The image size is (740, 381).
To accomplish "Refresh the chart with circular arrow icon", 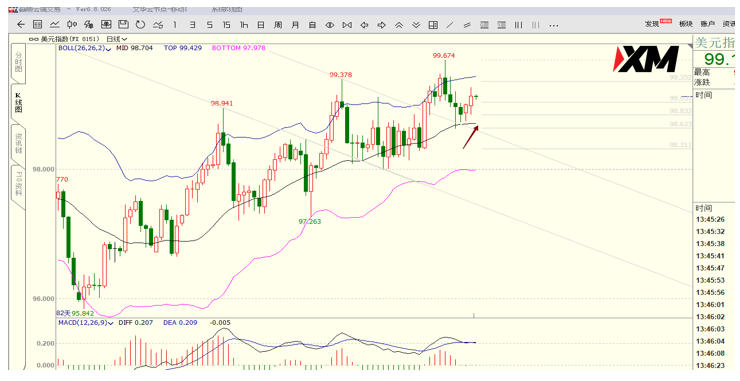I will (140, 25).
